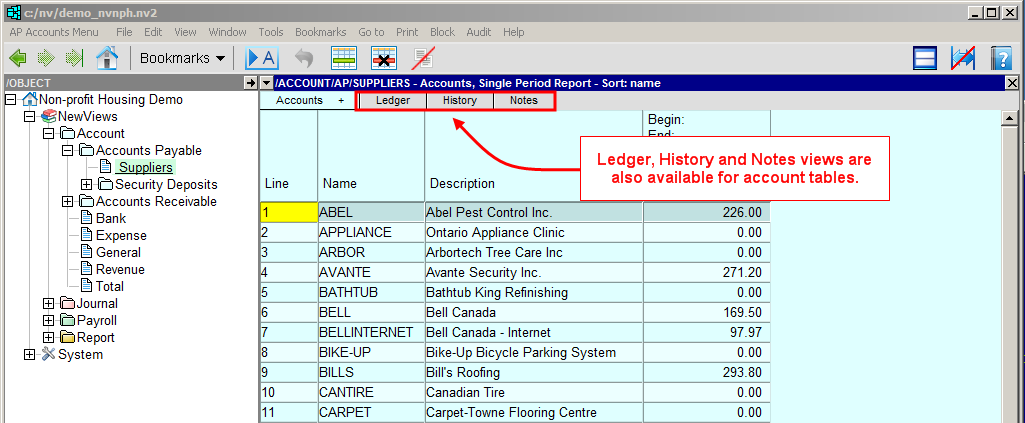1025x423 pixels.
Task: Click the crossed-out document icon
Action: point(424,58)
